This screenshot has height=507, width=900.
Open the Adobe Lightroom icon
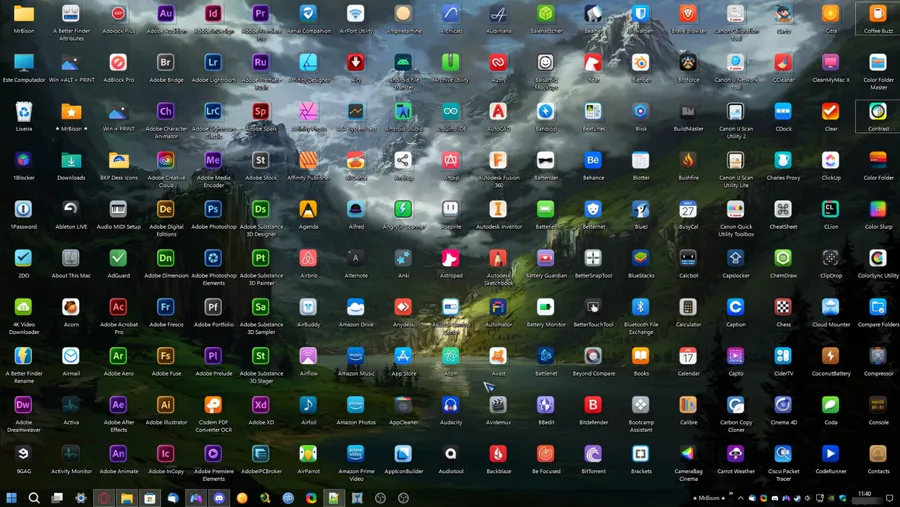[213, 63]
